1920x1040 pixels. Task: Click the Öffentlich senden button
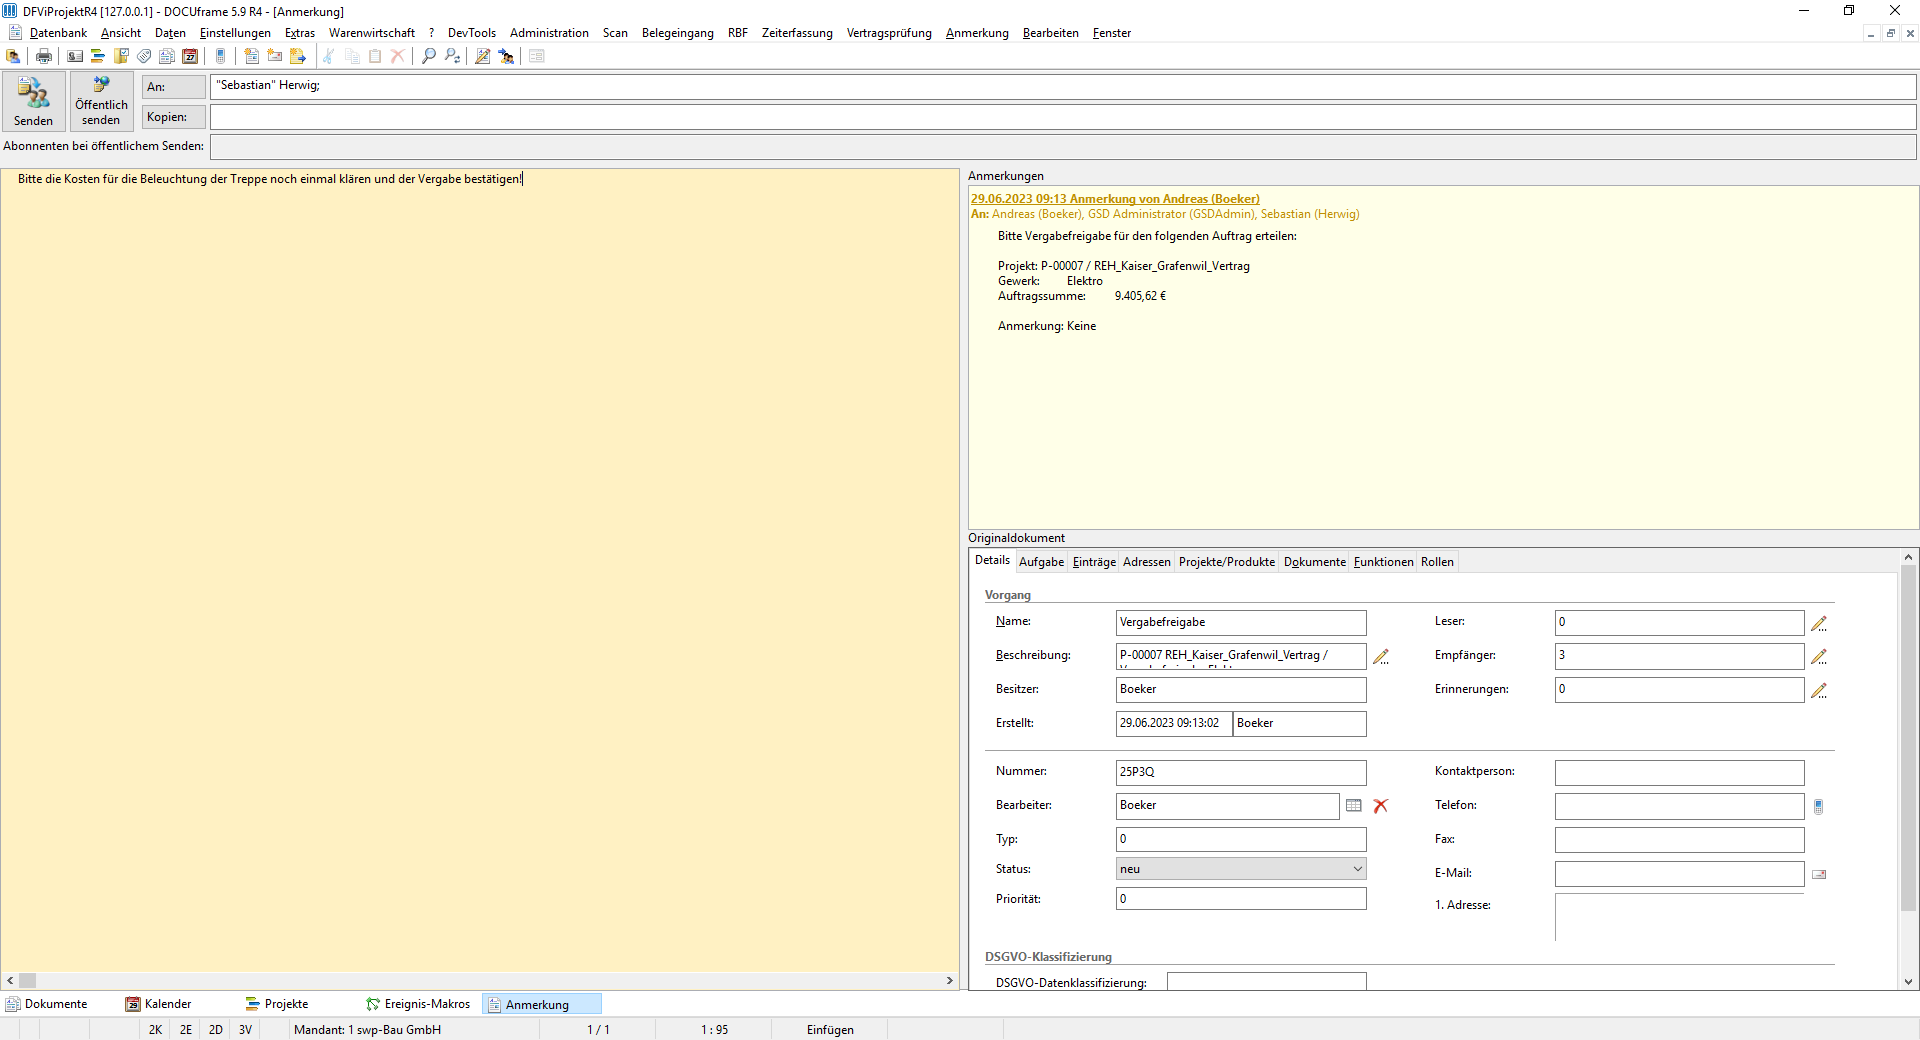(101, 101)
